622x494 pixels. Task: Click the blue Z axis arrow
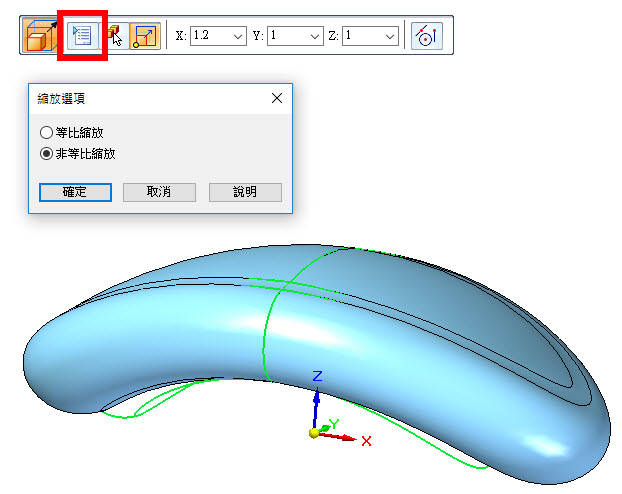pos(316,409)
